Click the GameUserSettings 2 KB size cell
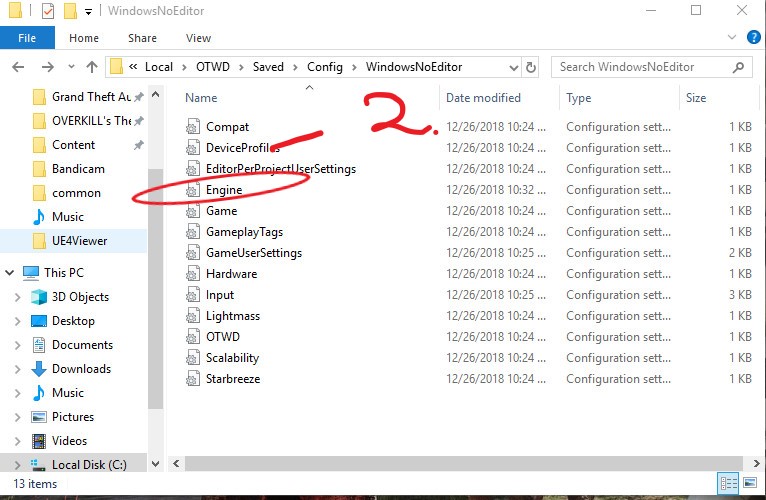The image size is (766, 500). pyautogui.click(x=740, y=253)
